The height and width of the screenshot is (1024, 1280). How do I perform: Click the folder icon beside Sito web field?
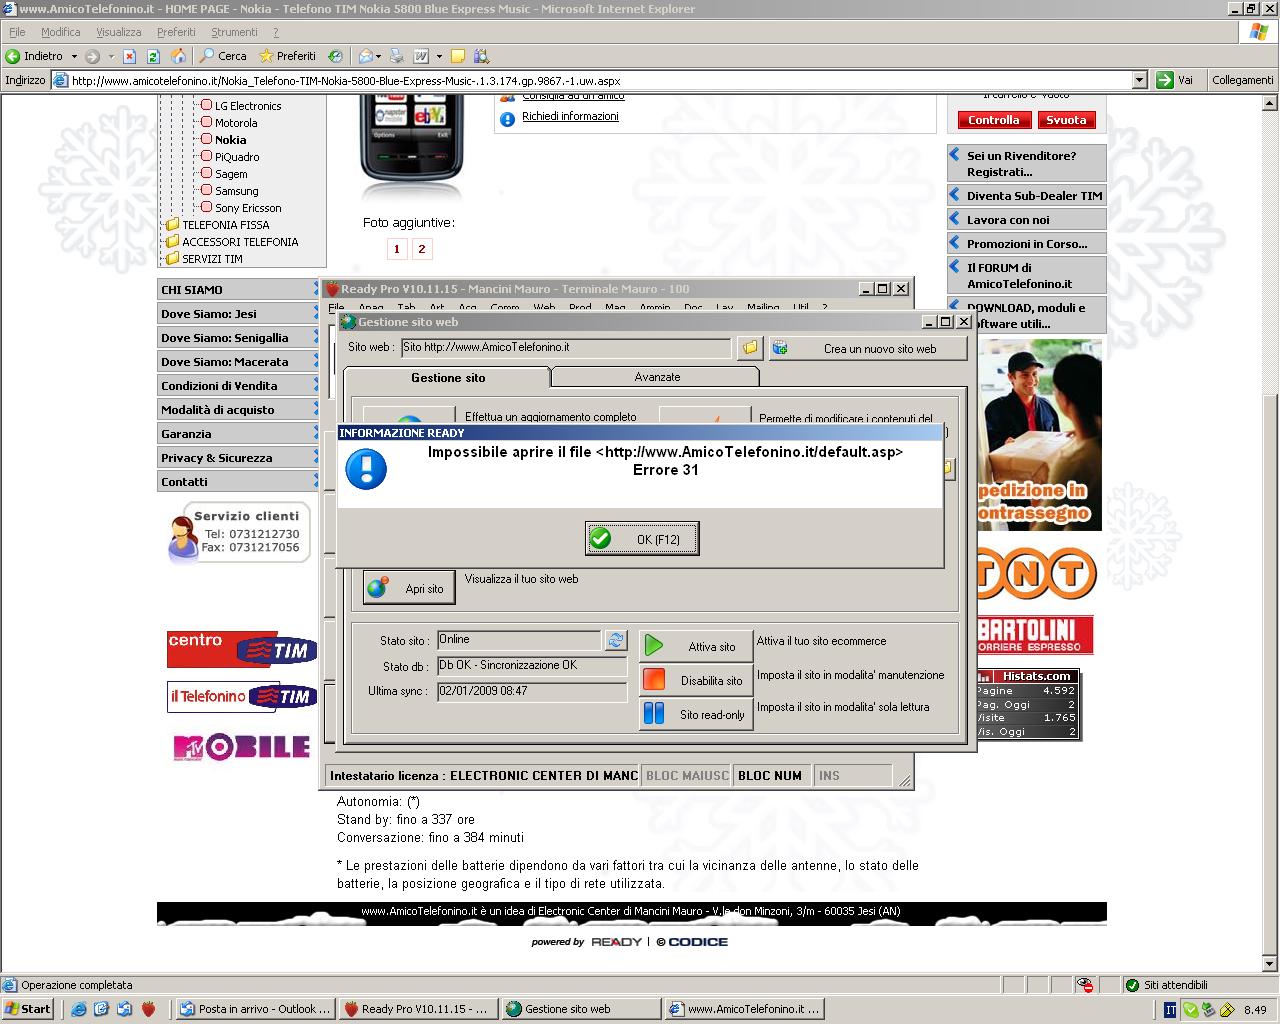(x=750, y=348)
